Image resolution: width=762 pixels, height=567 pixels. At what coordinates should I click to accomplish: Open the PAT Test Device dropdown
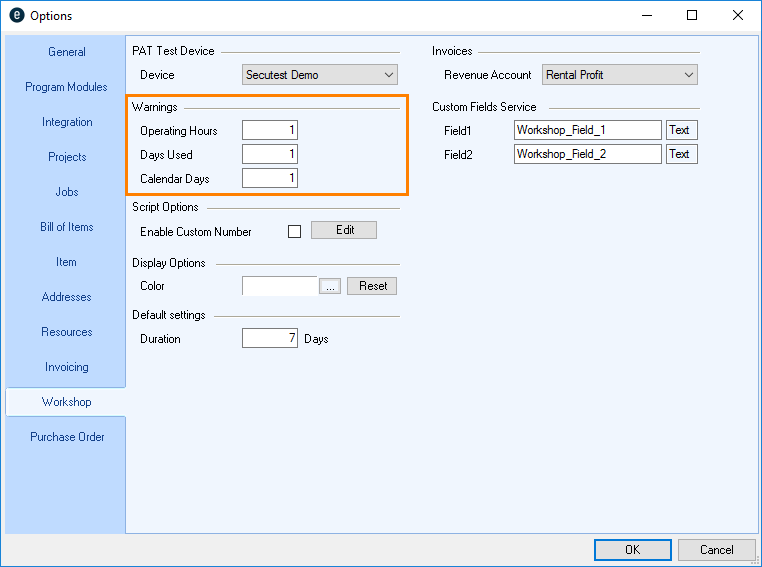point(320,75)
